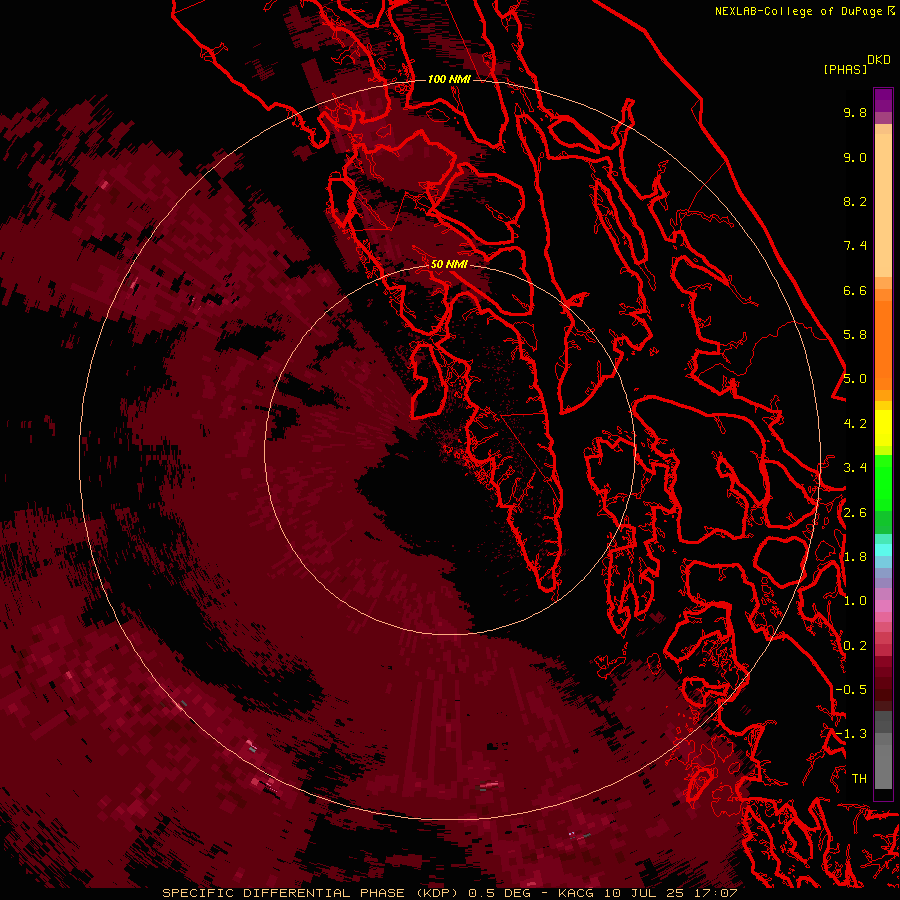Click the 5.8 scale value
The image size is (900, 900).
855,335
